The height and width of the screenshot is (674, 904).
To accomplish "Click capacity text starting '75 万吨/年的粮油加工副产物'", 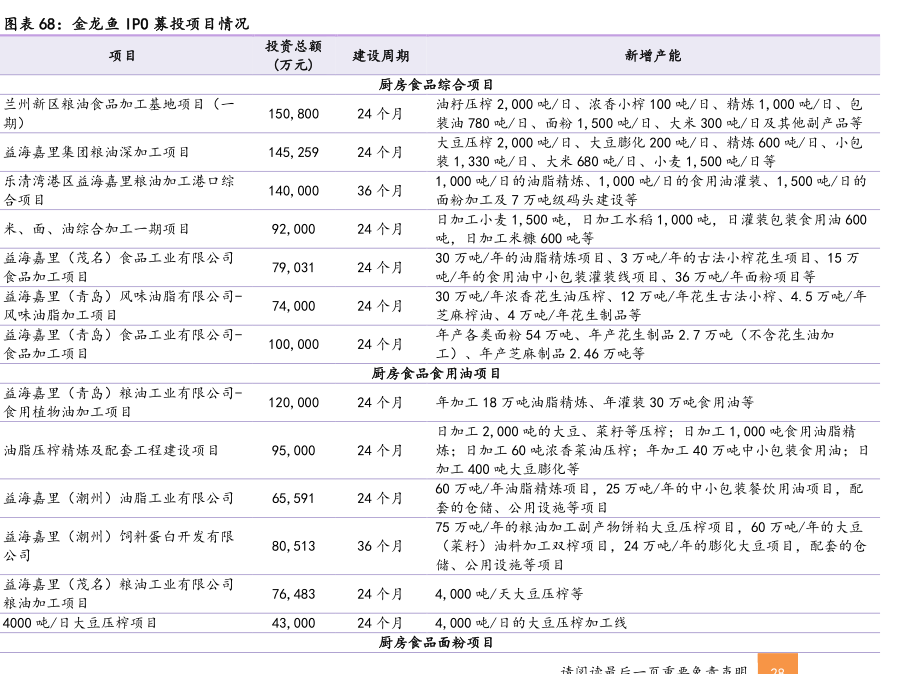I will [x=651, y=546].
